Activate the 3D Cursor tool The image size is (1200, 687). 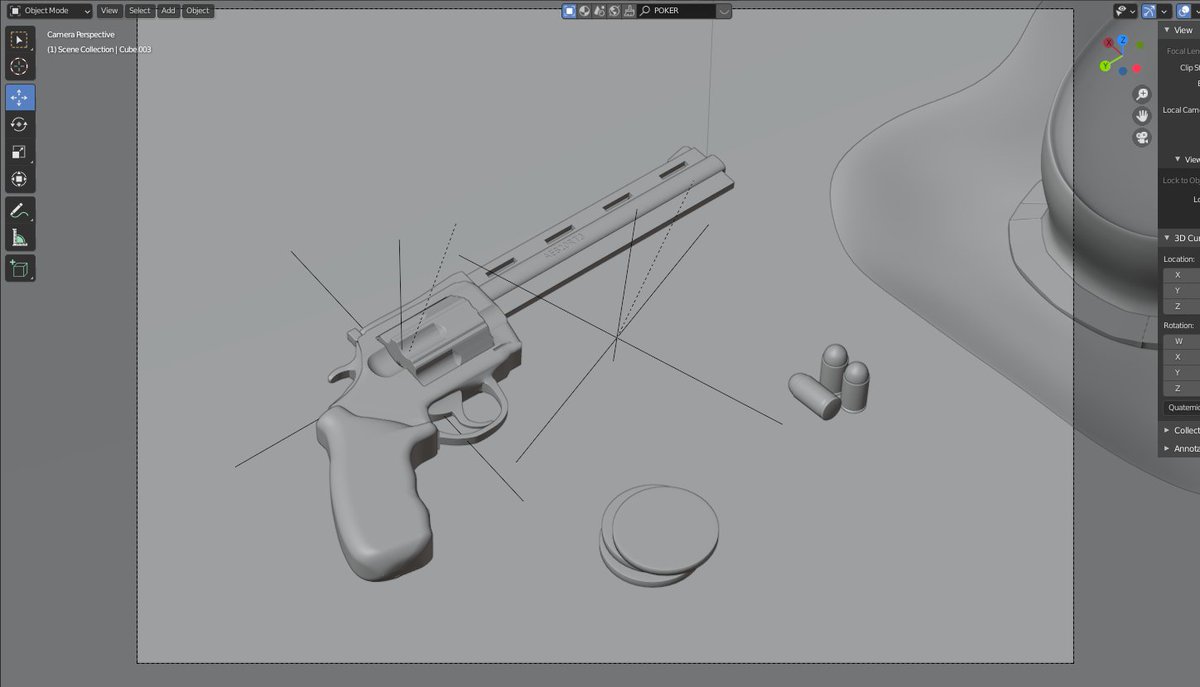tap(20, 66)
